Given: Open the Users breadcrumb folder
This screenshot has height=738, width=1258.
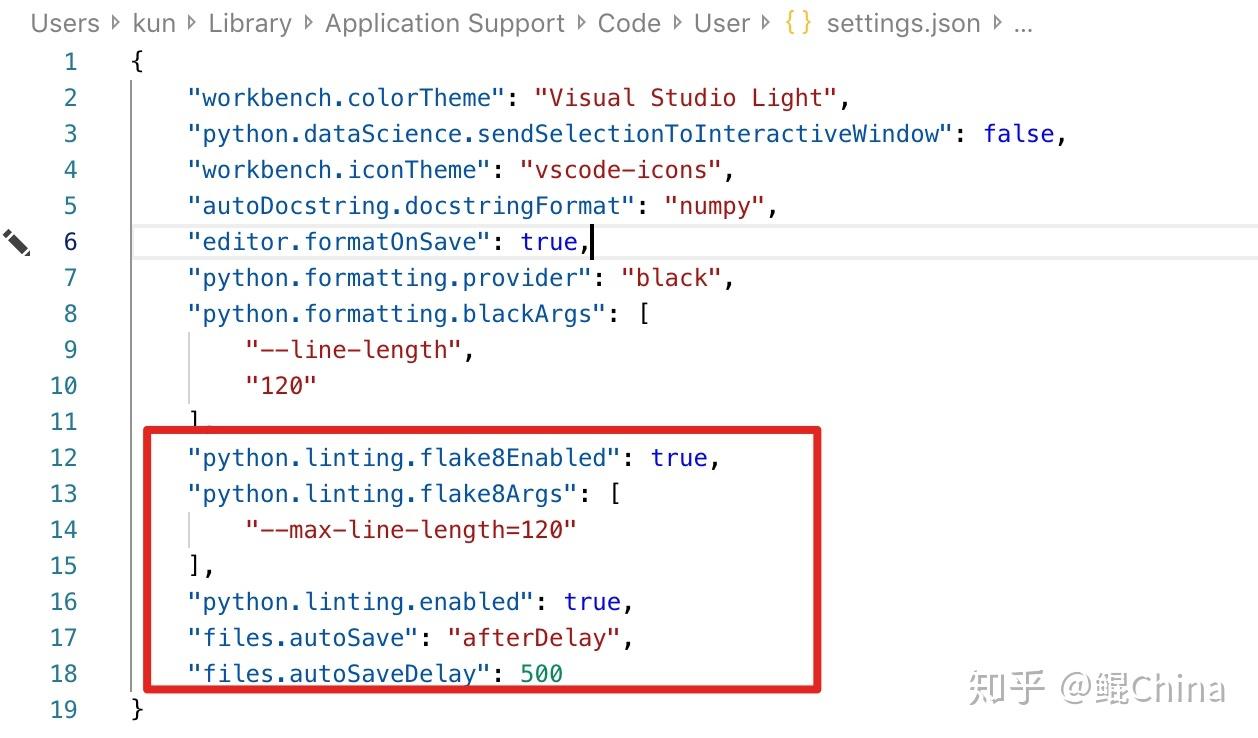Looking at the screenshot, I should [65, 23].
